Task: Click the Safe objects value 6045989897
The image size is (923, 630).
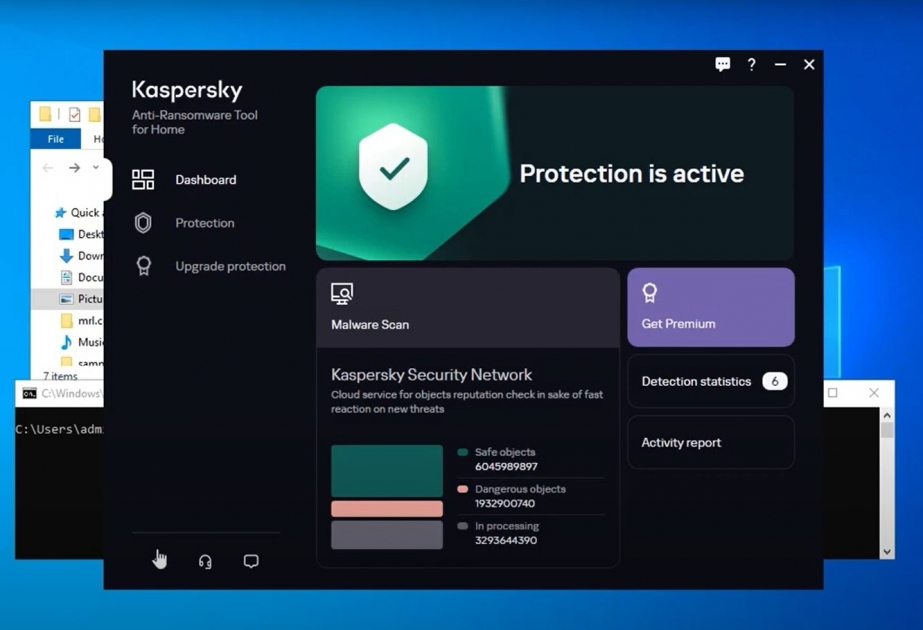Action: (x=506, y=466)
